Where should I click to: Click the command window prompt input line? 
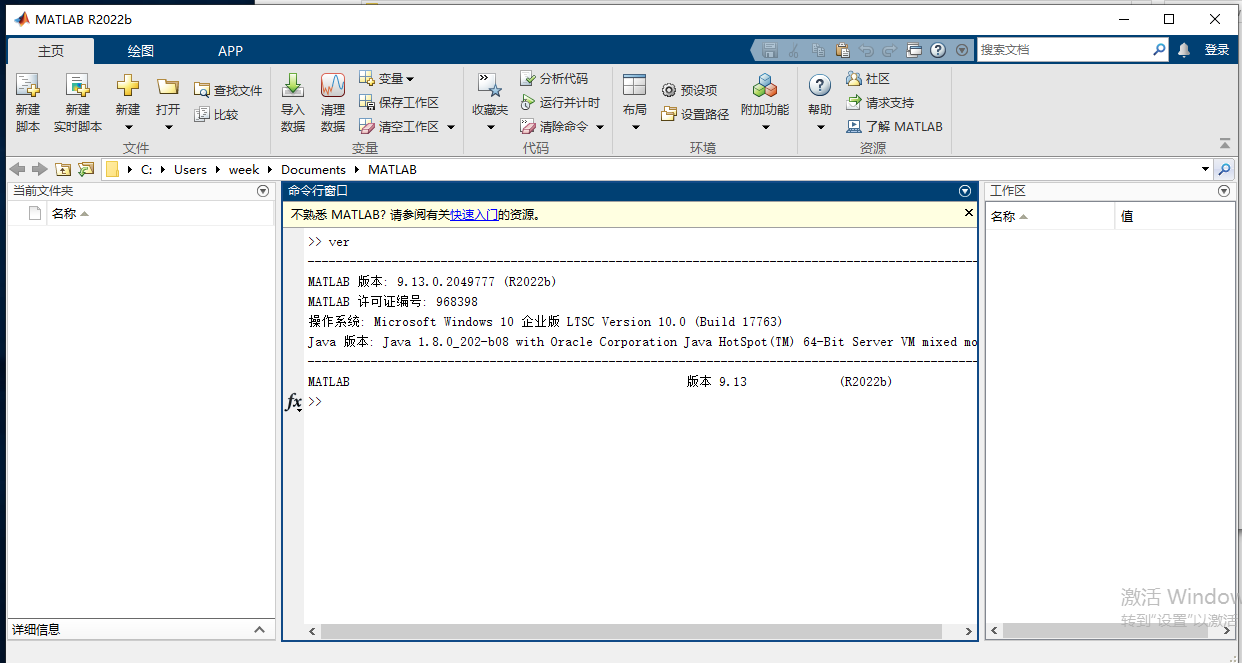pyautogui.click(x=641, y=402)
